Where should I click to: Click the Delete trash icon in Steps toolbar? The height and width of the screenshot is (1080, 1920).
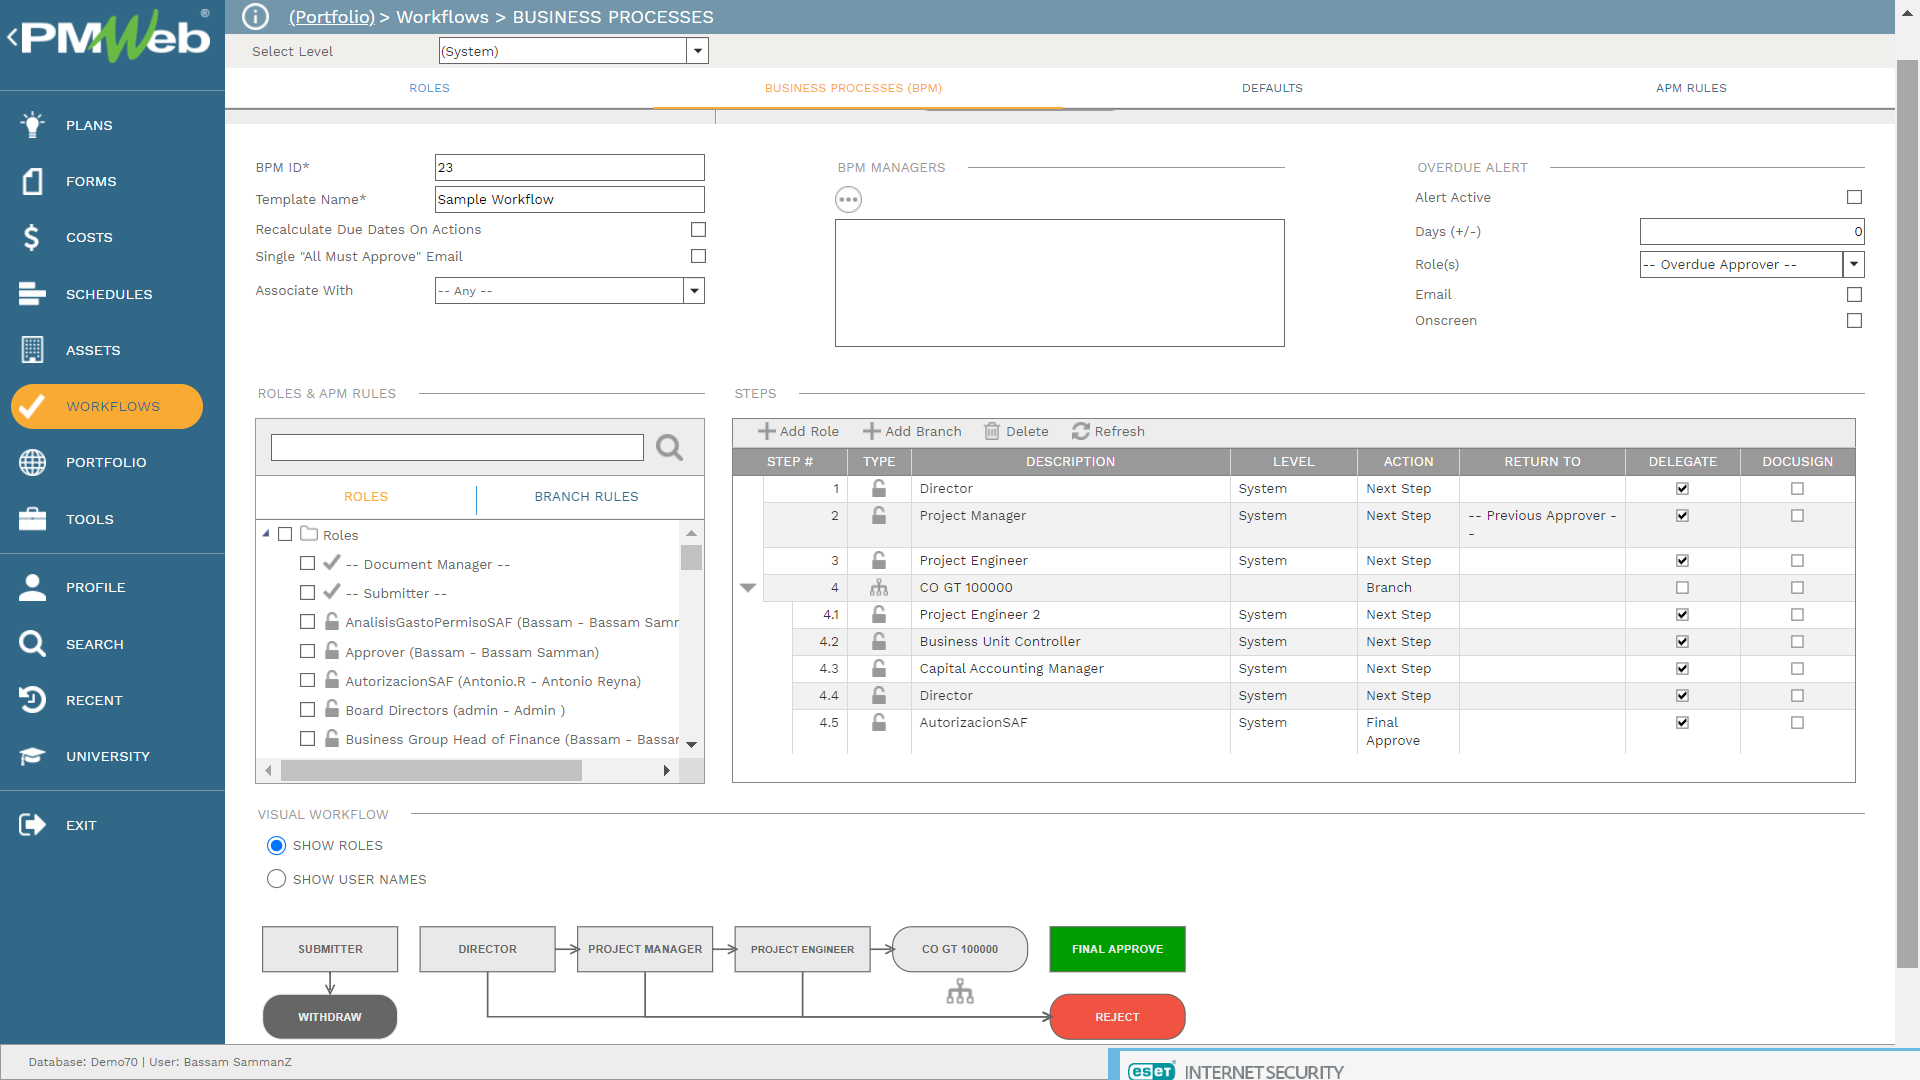tap(992, 431)
